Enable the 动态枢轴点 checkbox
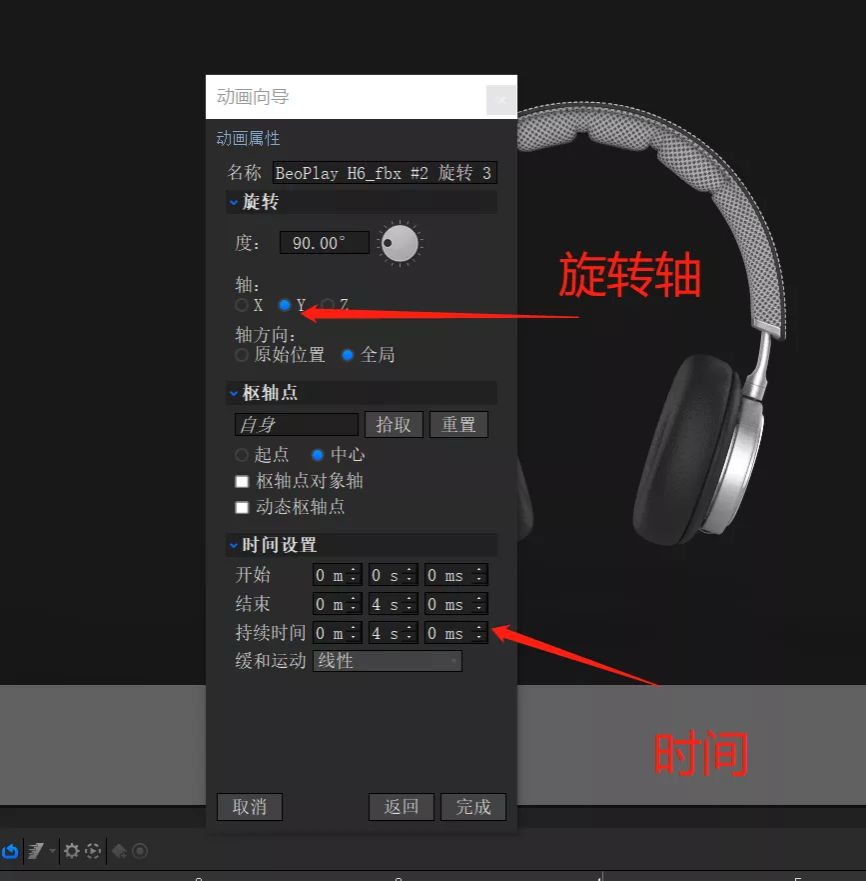The height and width of the screenshot is (881, 866). tap(242, 508)
